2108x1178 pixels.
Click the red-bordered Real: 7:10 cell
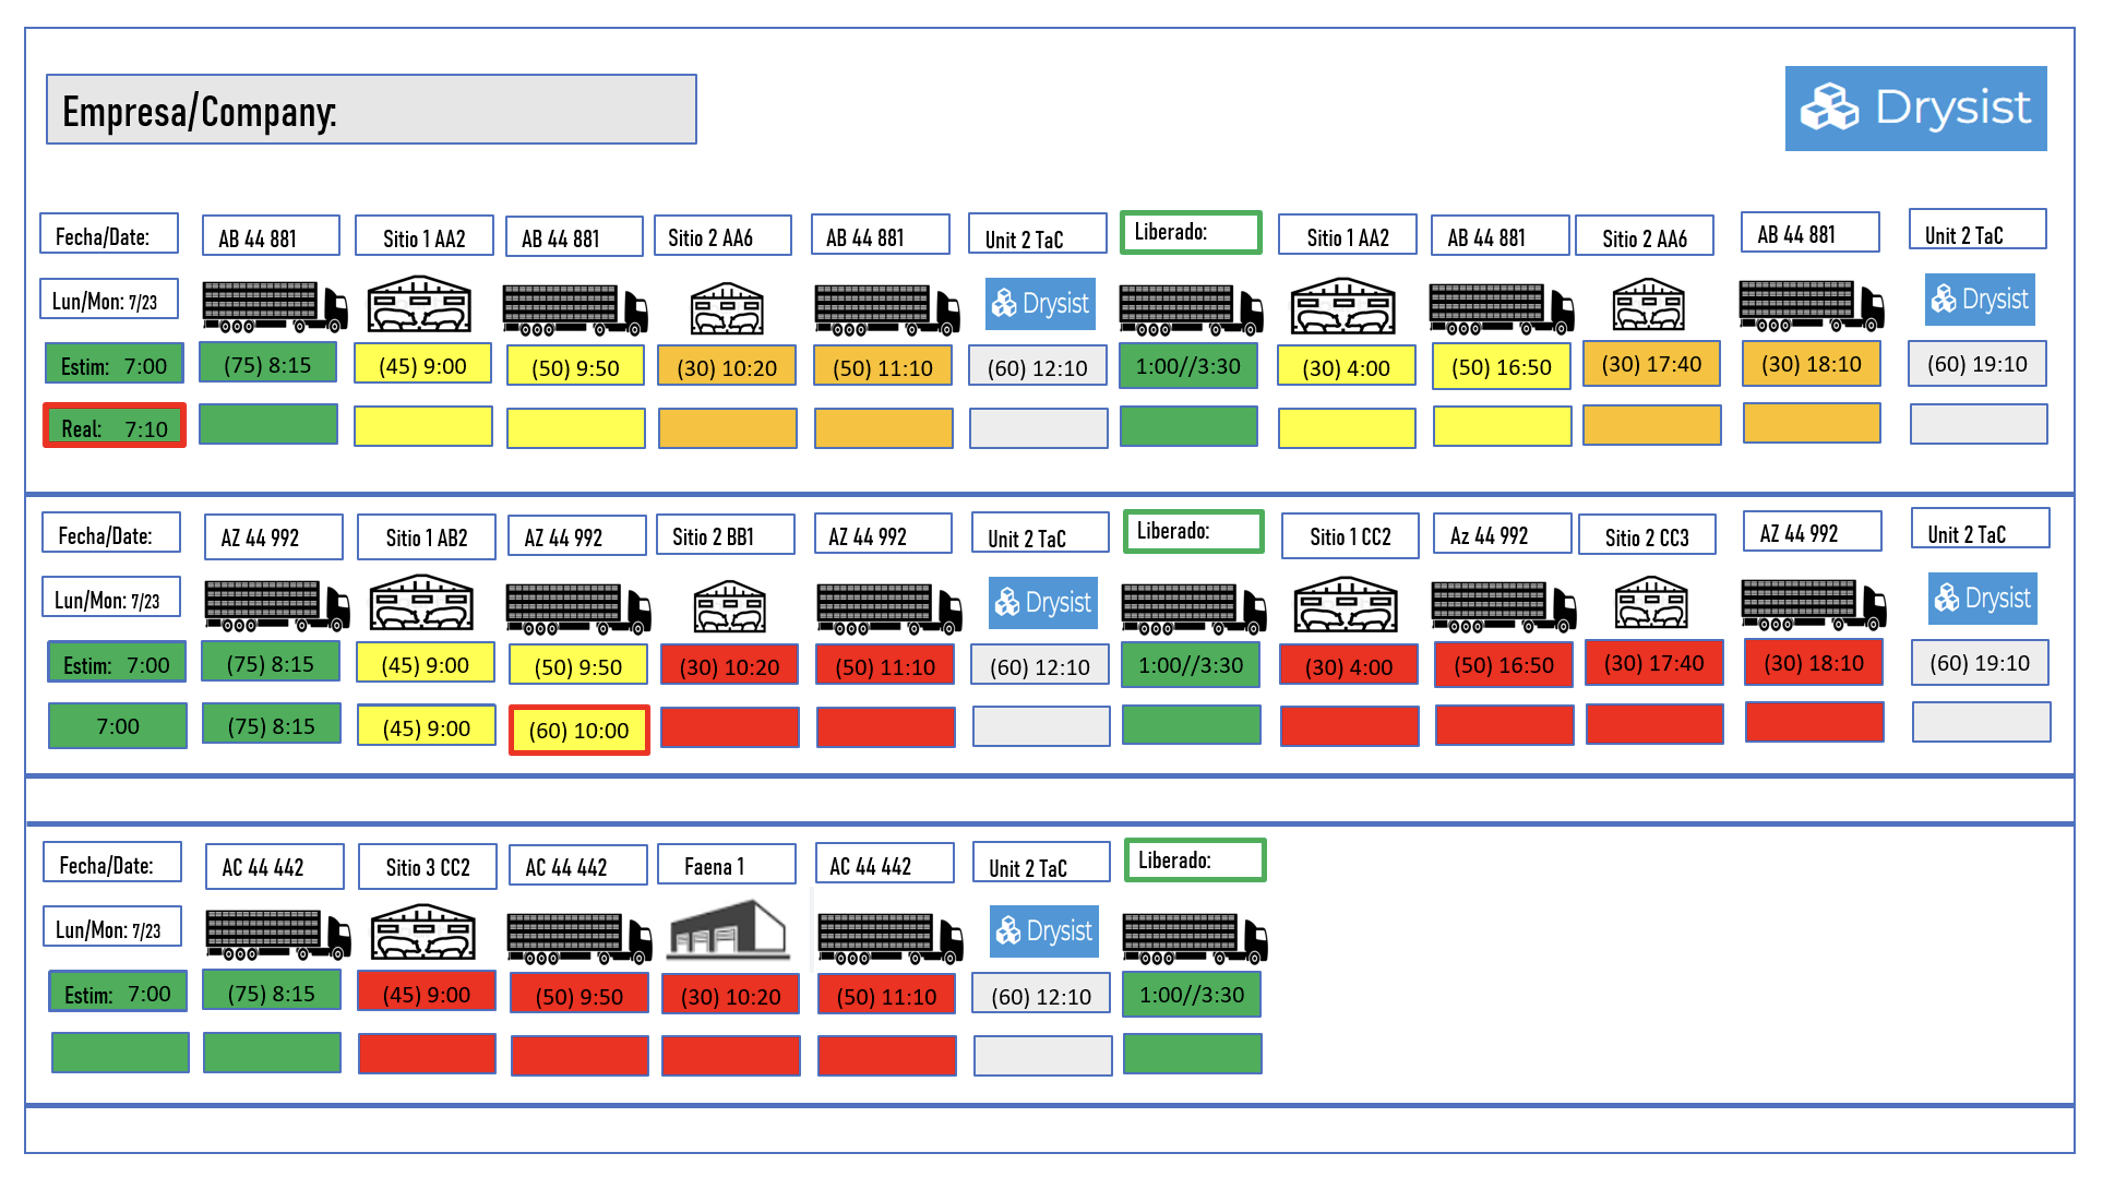114,427
